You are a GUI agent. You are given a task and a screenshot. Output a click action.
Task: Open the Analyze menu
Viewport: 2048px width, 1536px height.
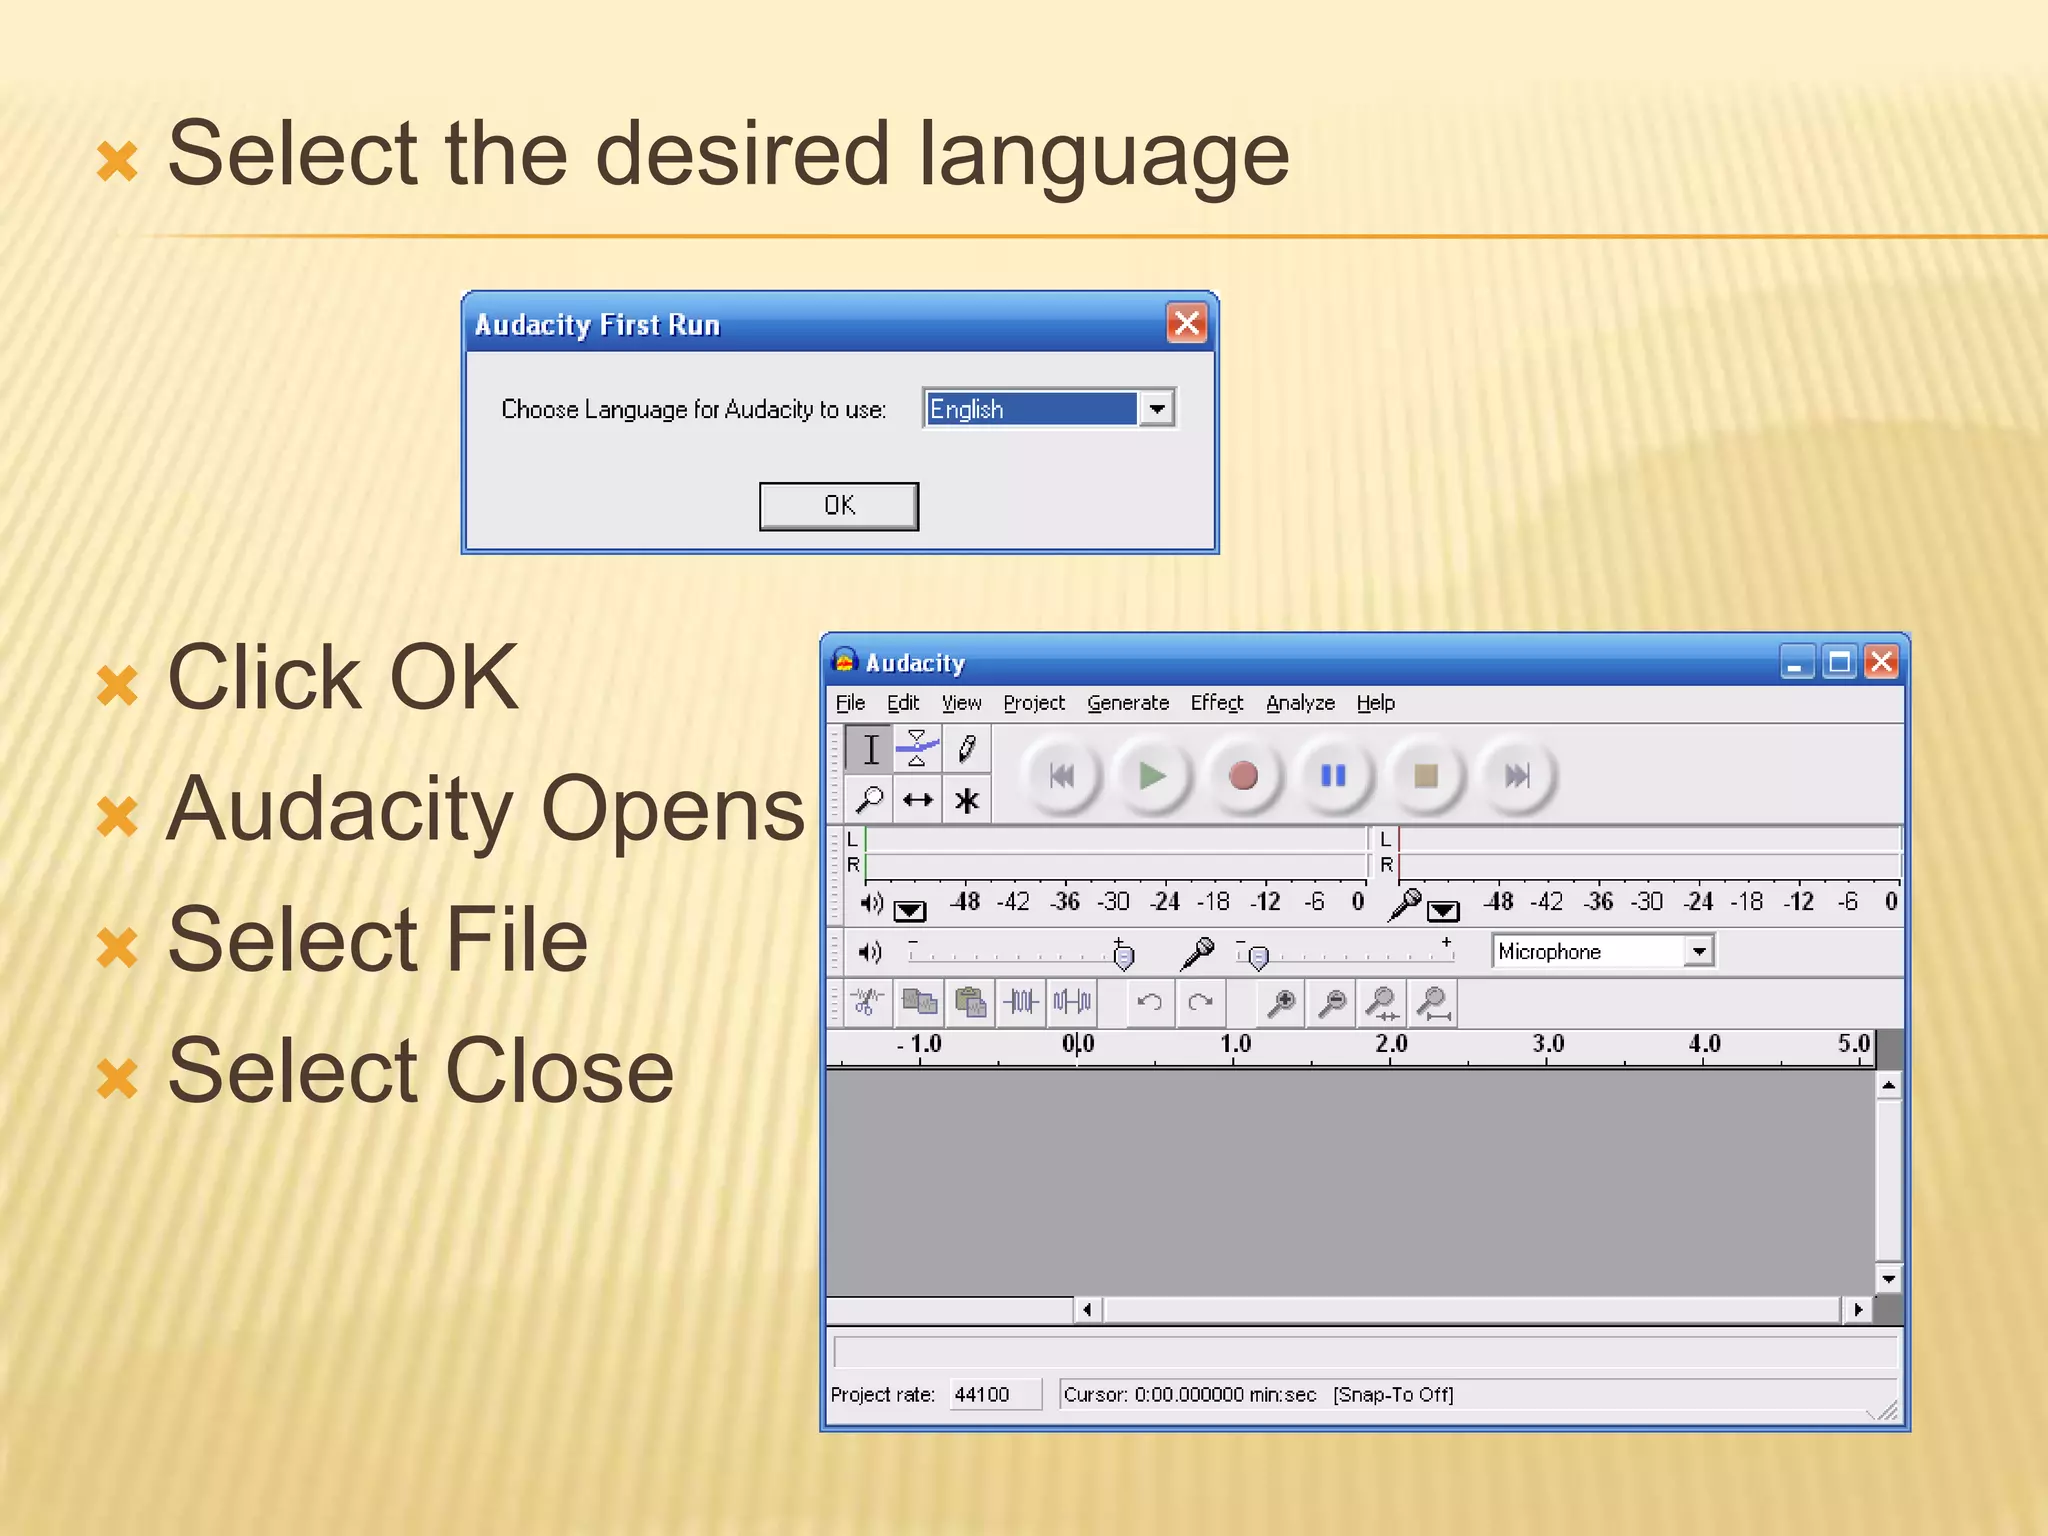tap(1300, 703)
